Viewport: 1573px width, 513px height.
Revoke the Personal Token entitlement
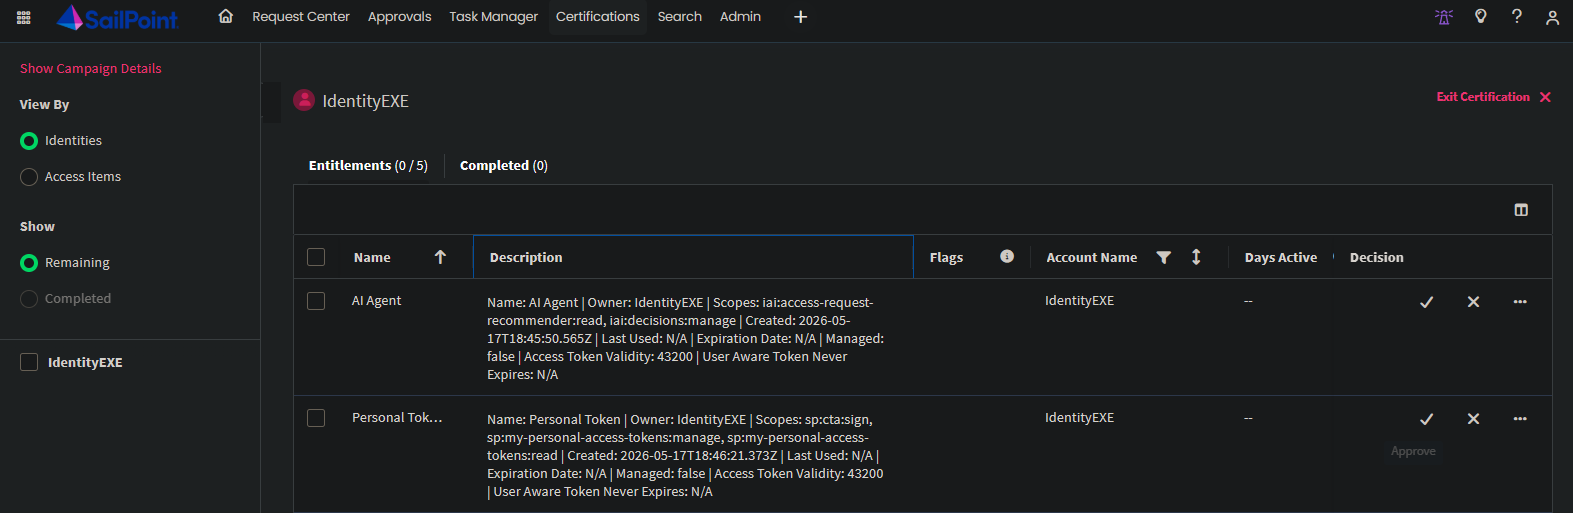(1473, 419)
